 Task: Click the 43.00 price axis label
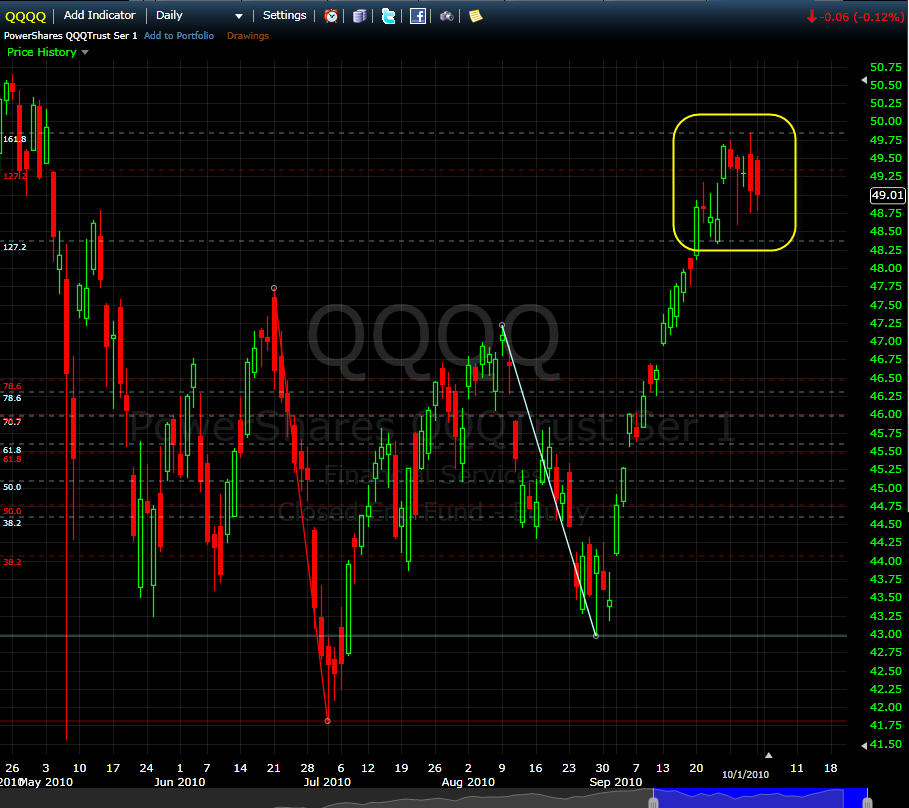pos(886,634)
